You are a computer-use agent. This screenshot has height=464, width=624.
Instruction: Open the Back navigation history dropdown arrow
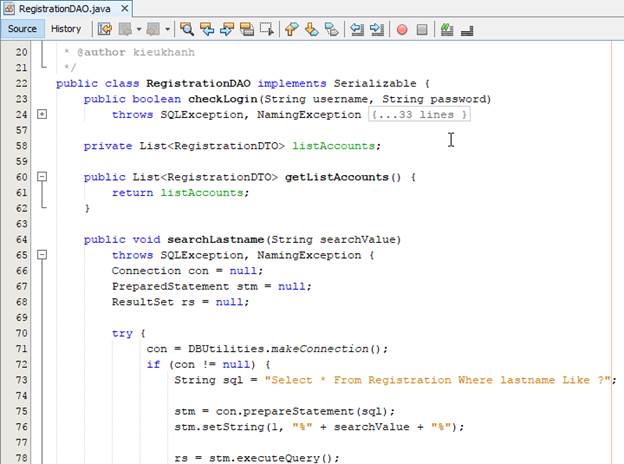coord(139,29)
